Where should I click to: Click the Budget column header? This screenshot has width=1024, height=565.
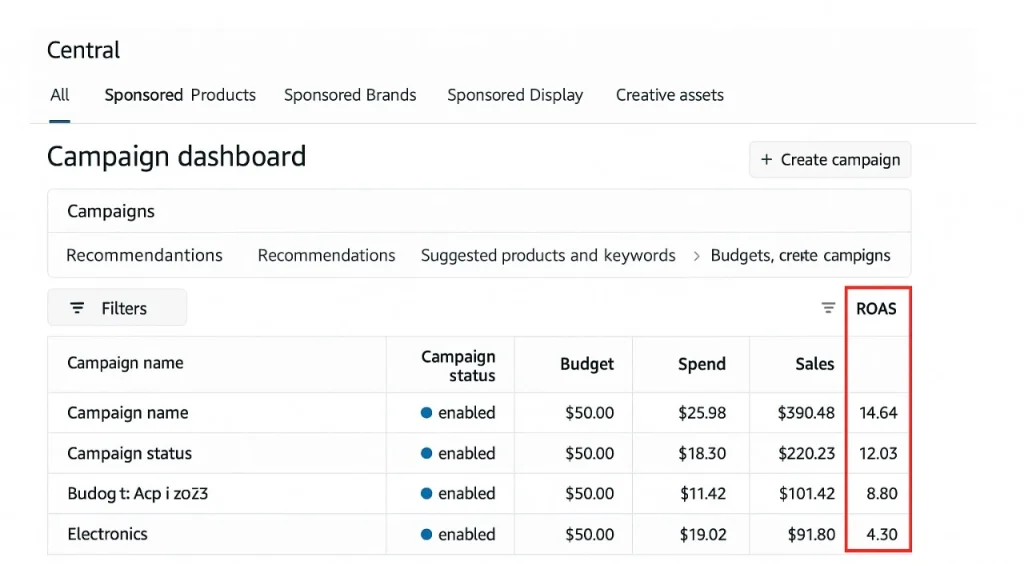pos(587,364)
